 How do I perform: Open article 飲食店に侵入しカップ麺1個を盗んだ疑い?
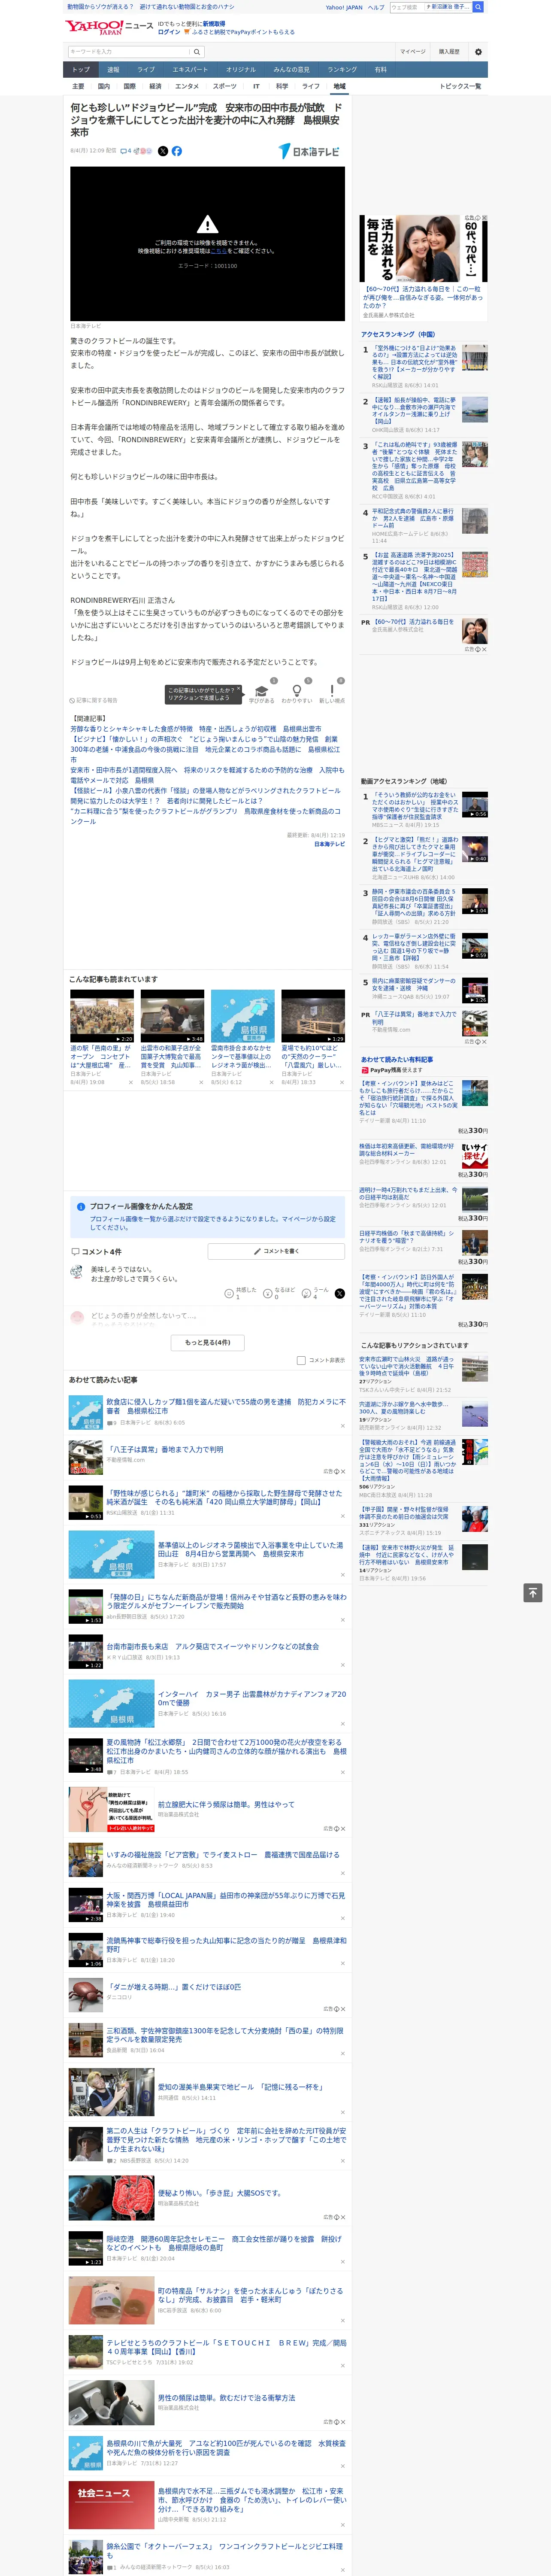(226, 1407)
